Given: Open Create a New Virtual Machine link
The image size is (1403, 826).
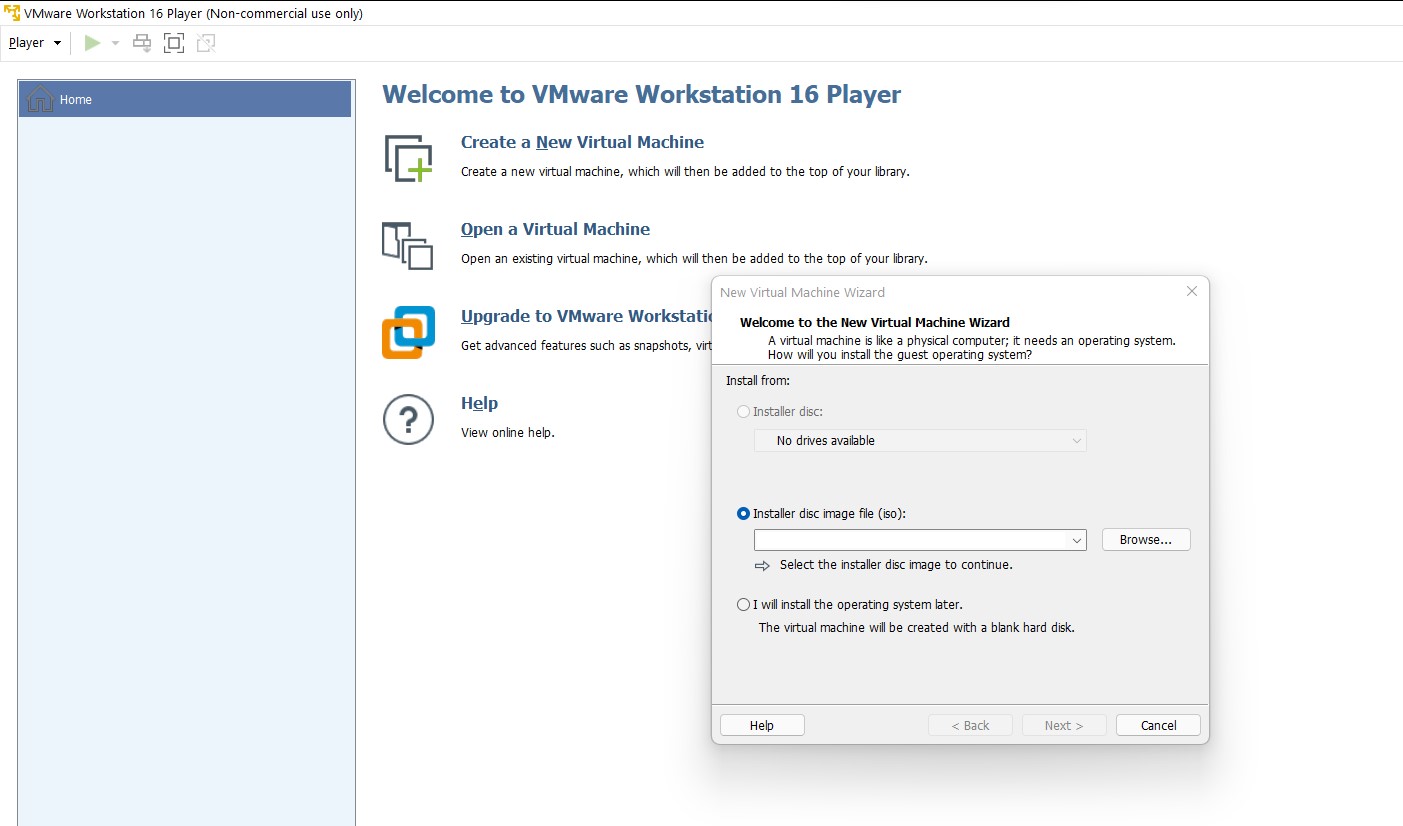Looking at the screenshot, I should 582,142.
